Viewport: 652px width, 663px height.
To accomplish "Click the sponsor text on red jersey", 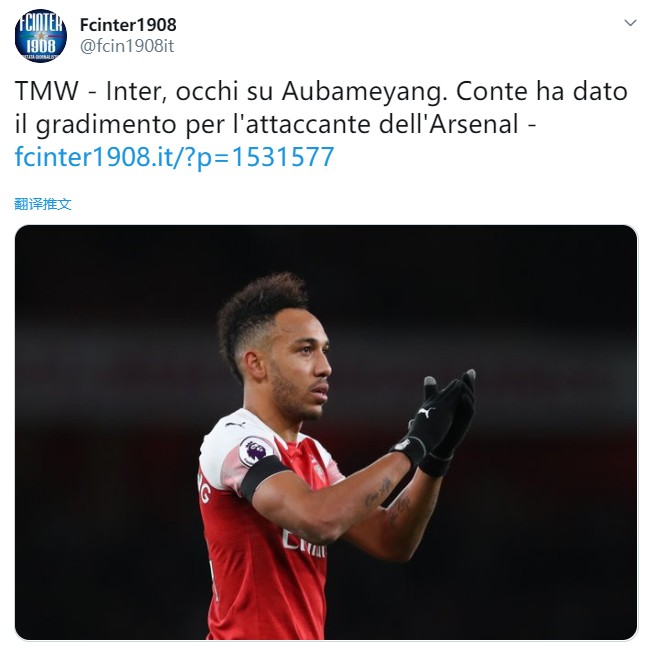I will point(303,541).
